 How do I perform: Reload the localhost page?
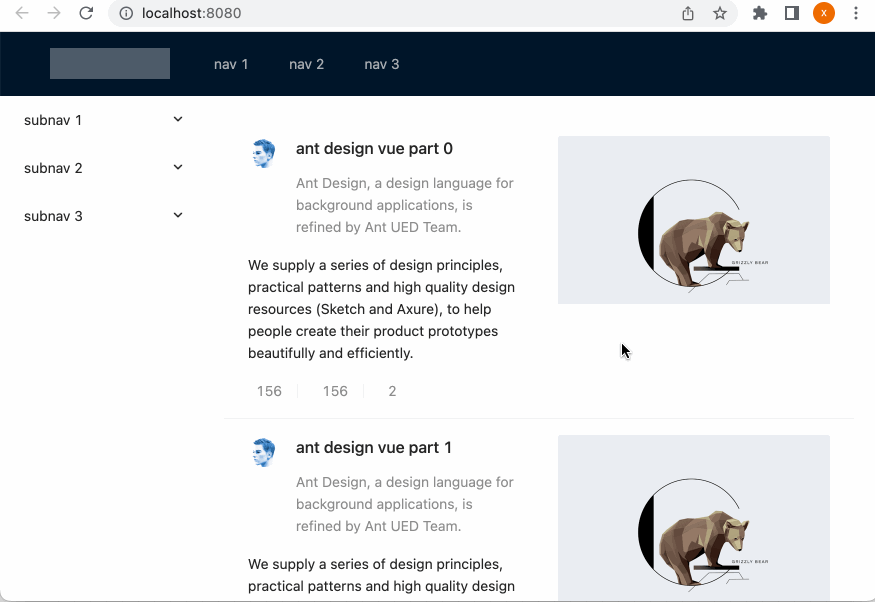coord(86,13)
